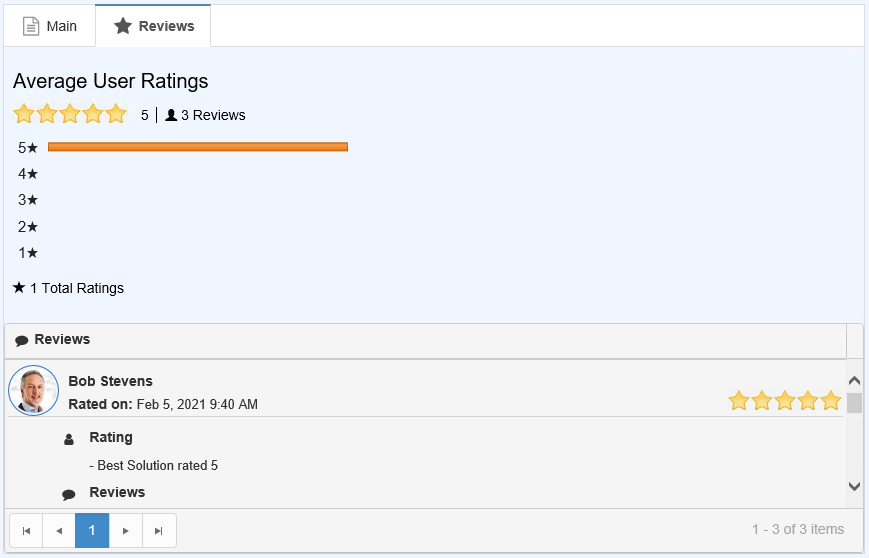Go to previous page of reviews
The image size is (869, 558).
[x=59, y=531]
